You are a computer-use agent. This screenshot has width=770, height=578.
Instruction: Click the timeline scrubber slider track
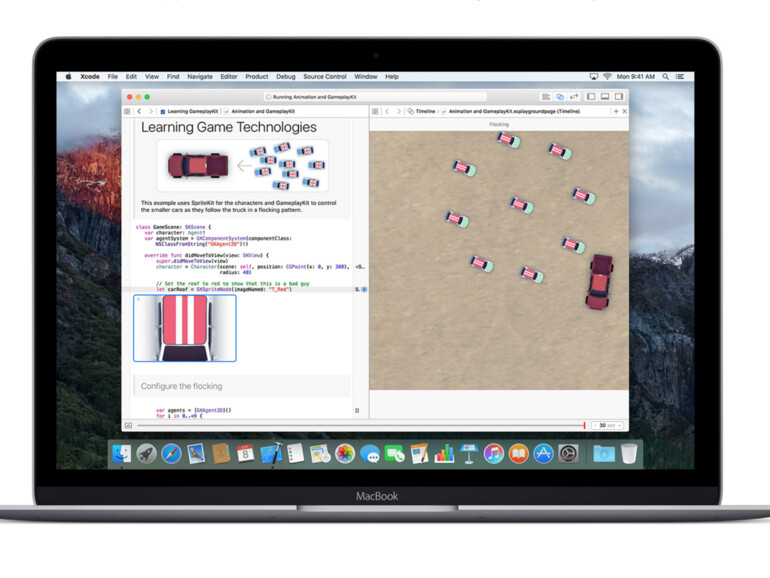pyautogui.click(x=361, y=425)
